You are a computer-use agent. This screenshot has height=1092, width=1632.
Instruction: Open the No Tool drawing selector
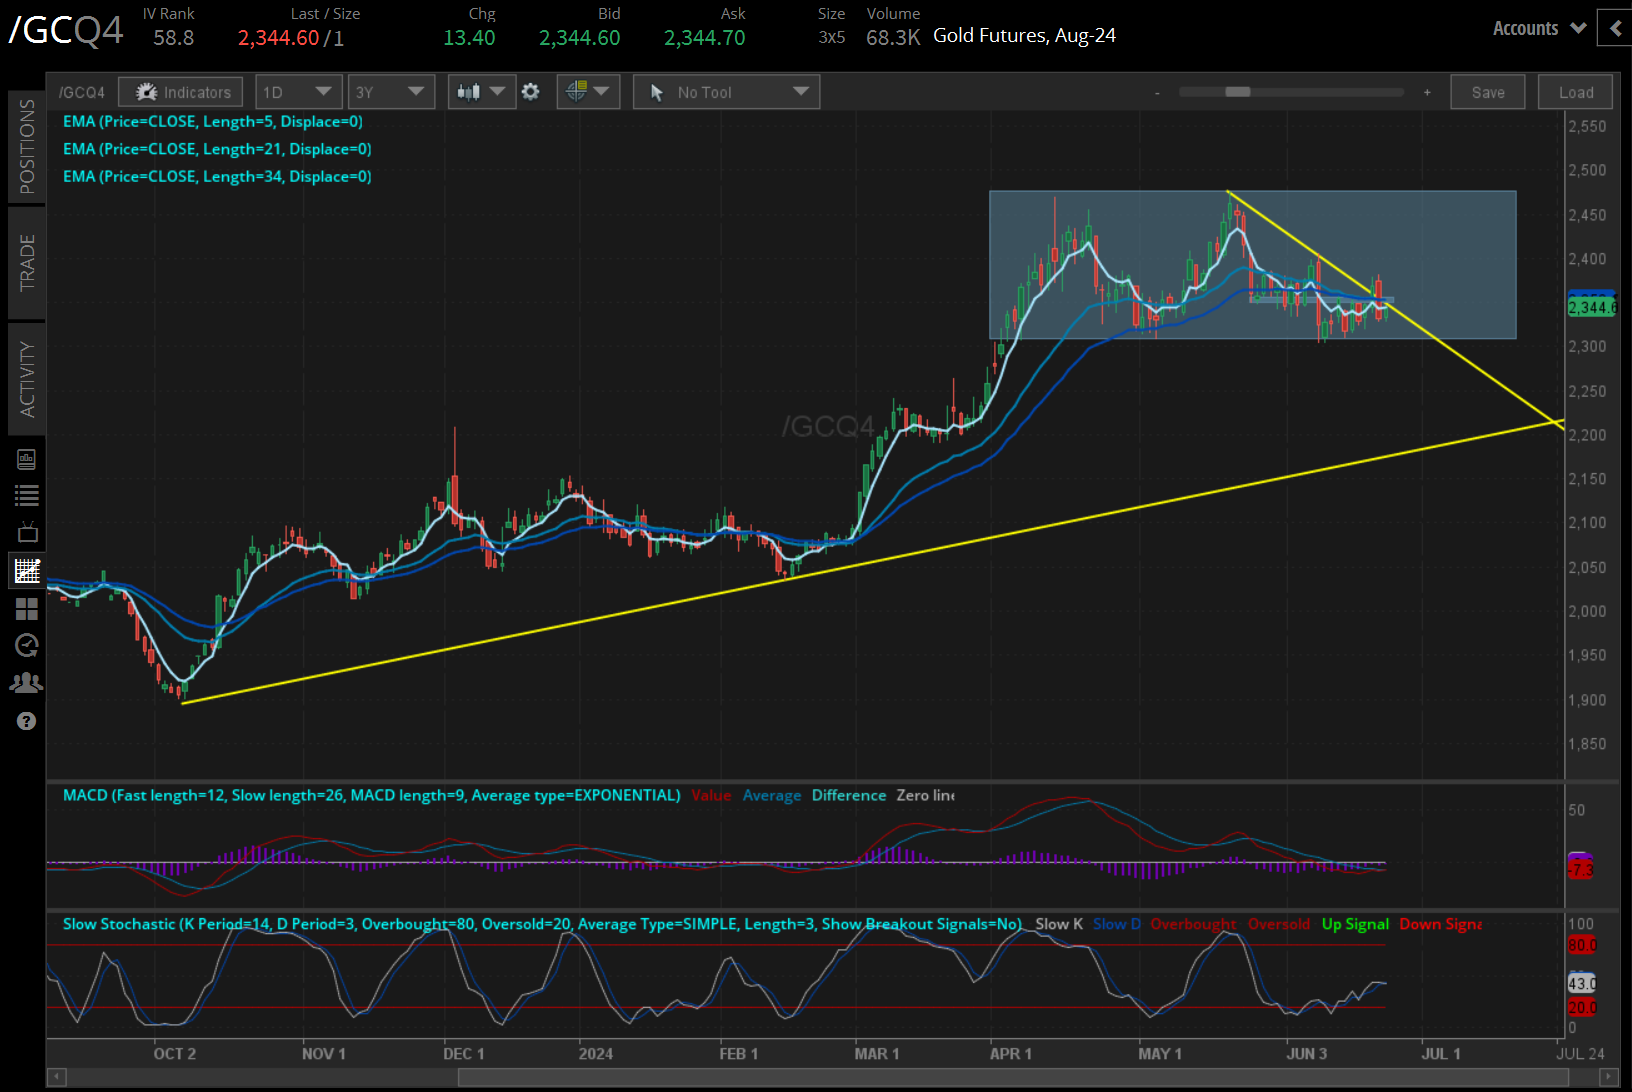tap(726, 92)
